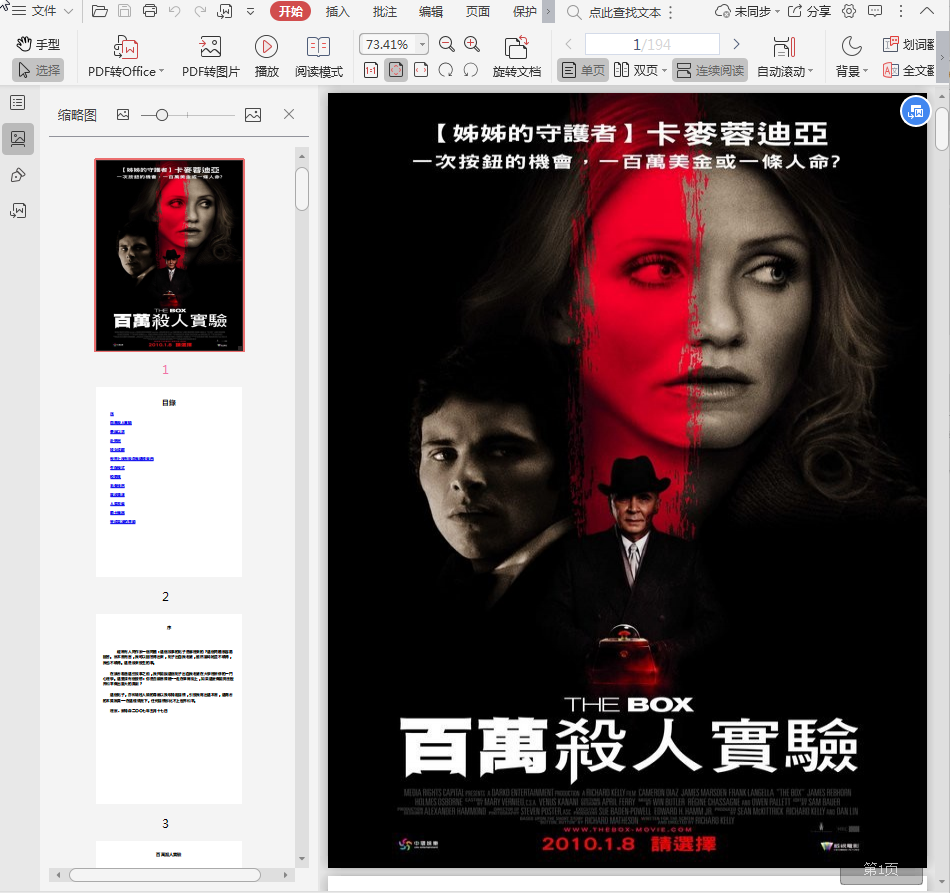Switch to 批注 tab
The width and height of the screenshot is (950, 893).
pos(384,12)
